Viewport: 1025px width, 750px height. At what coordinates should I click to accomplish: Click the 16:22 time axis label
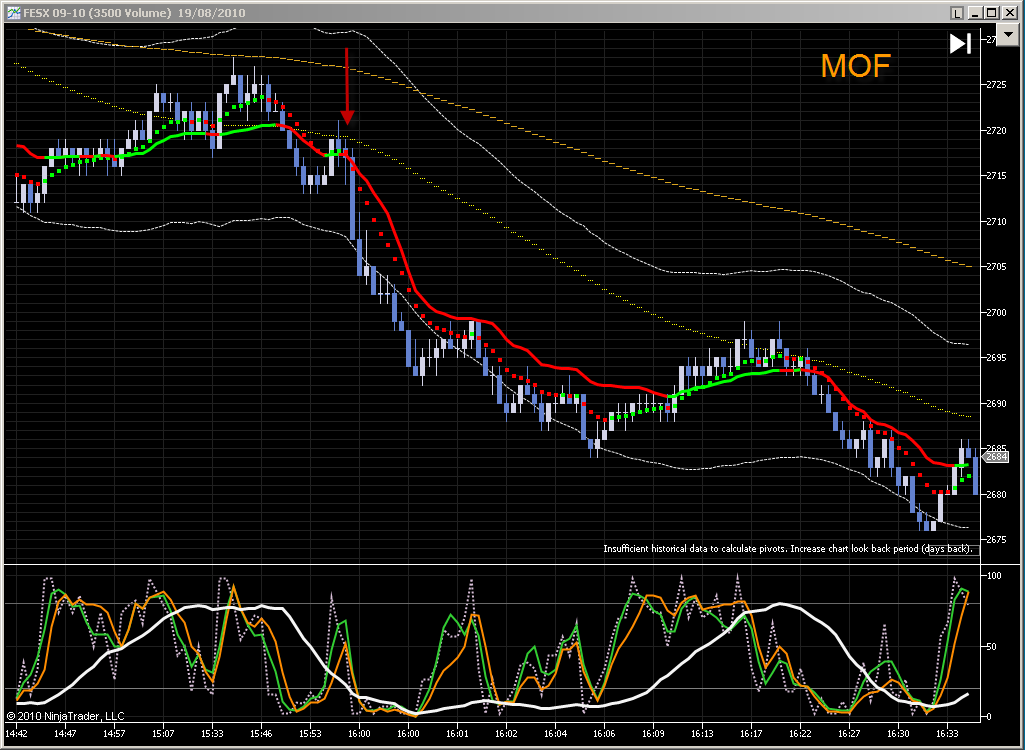tap(801, 734)
